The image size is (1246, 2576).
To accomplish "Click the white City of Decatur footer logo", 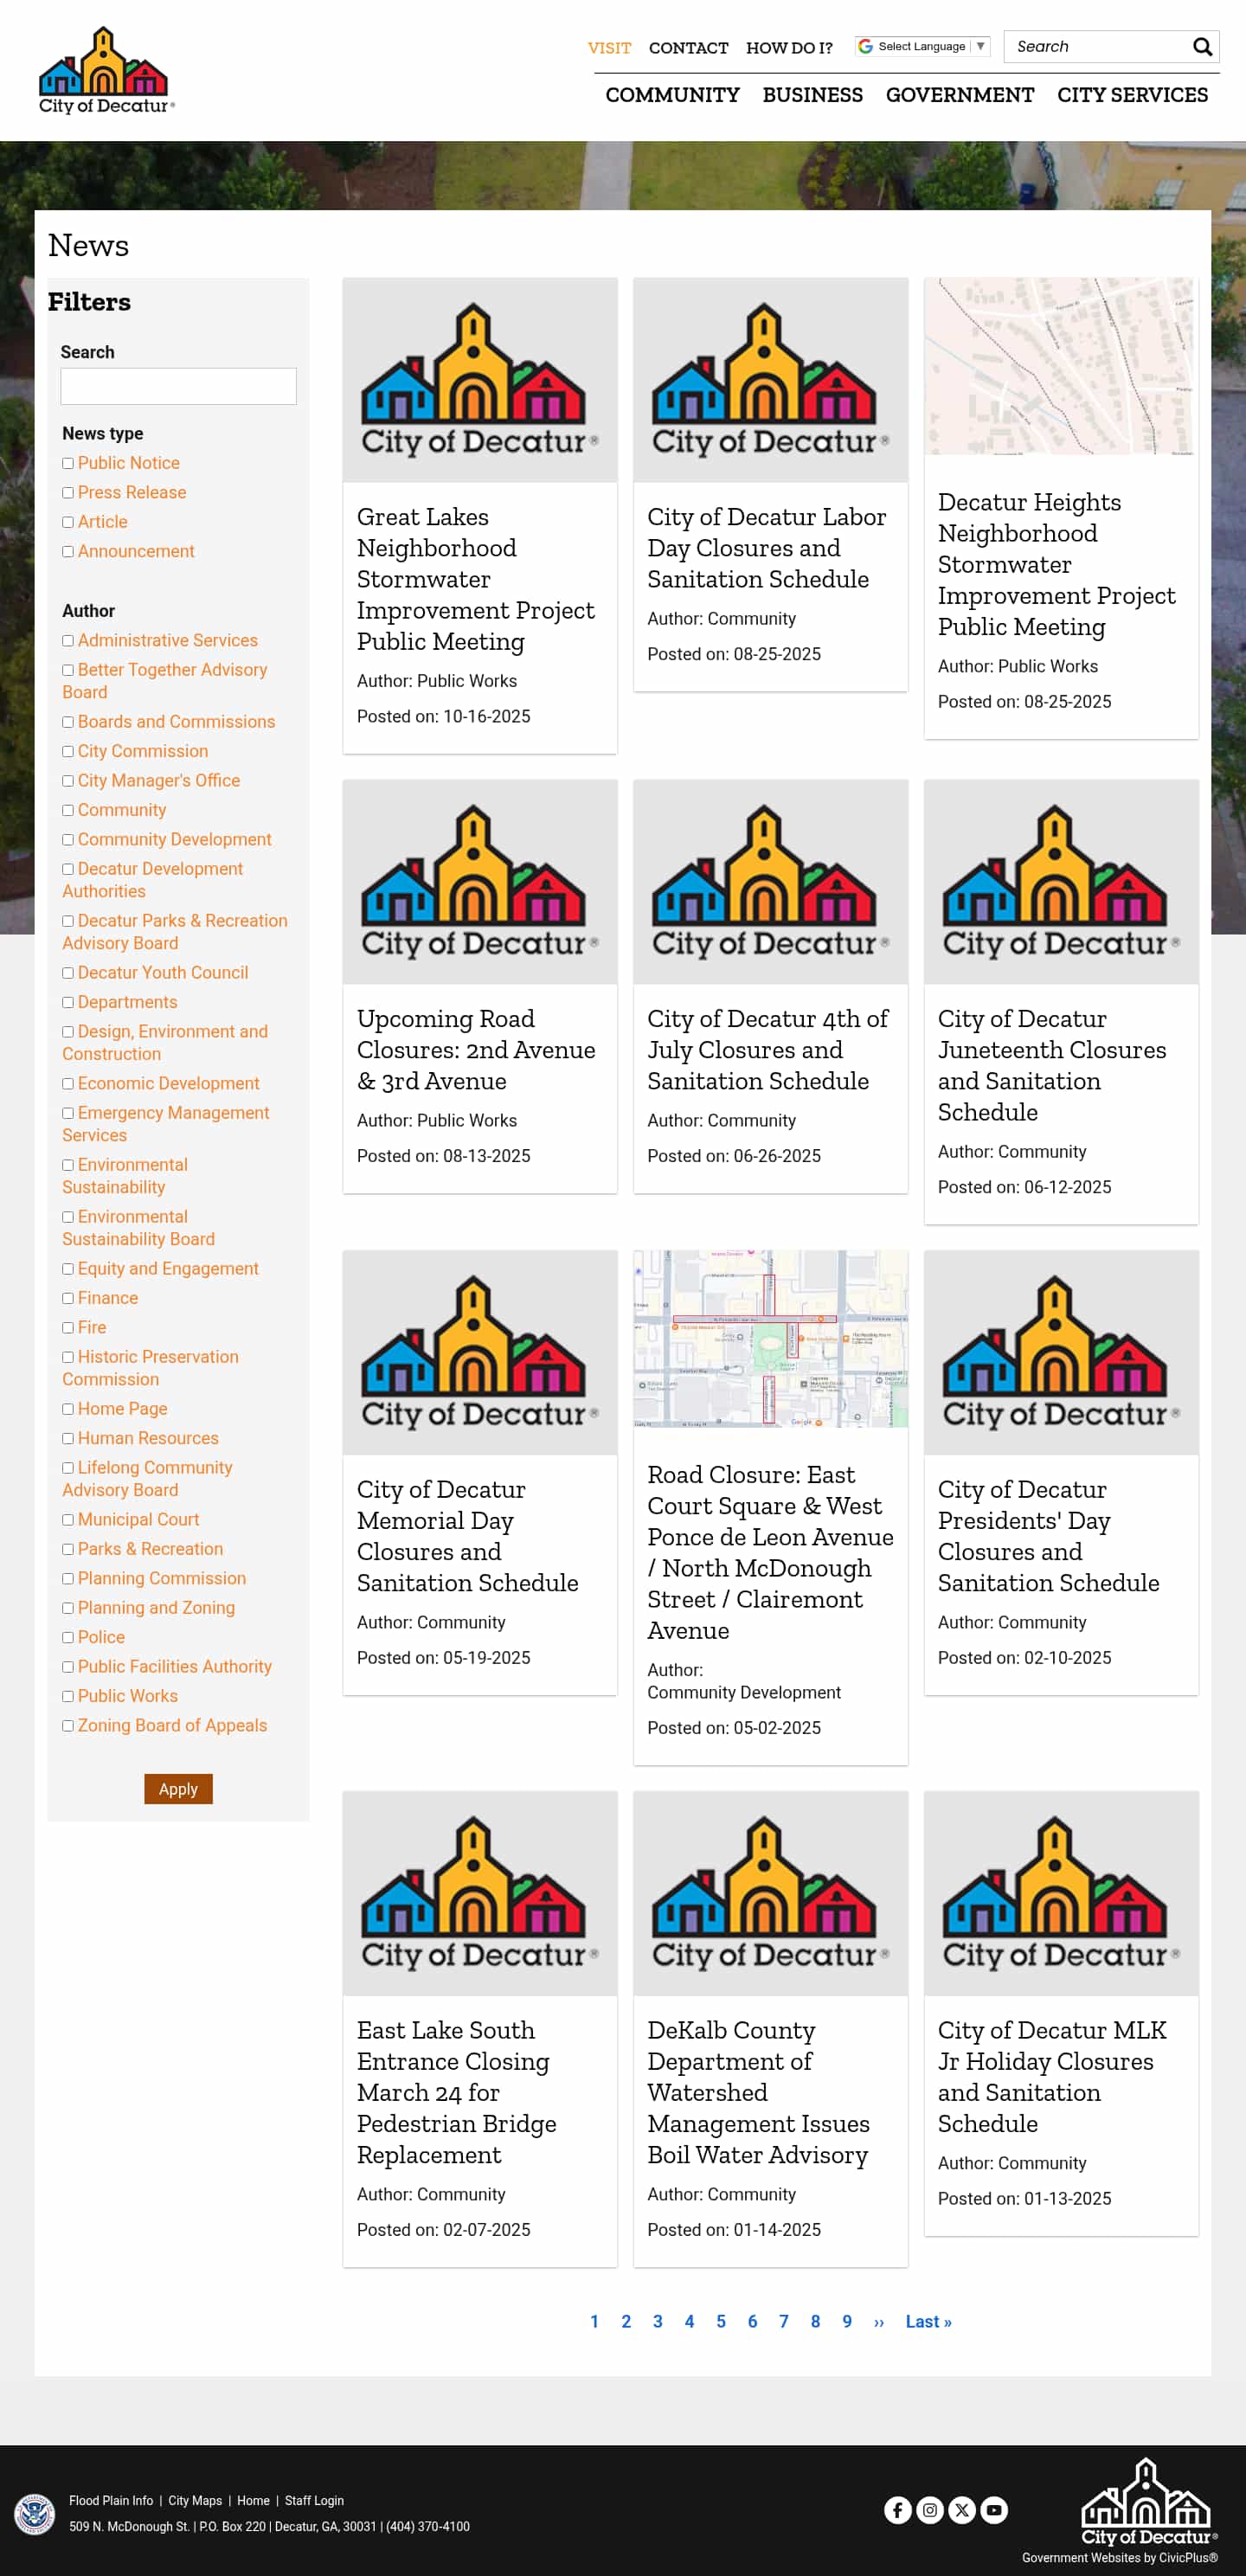I will (x=1148, y=2501).
